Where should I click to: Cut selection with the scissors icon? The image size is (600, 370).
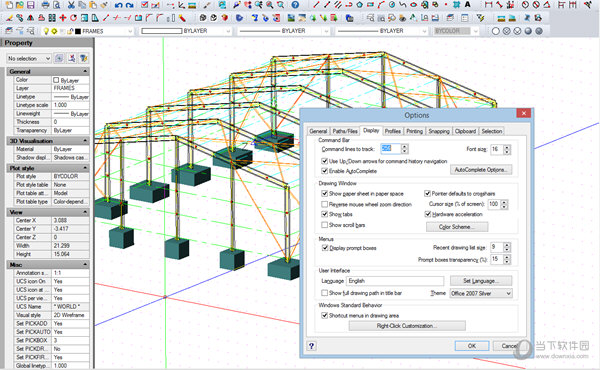[71, 5]
